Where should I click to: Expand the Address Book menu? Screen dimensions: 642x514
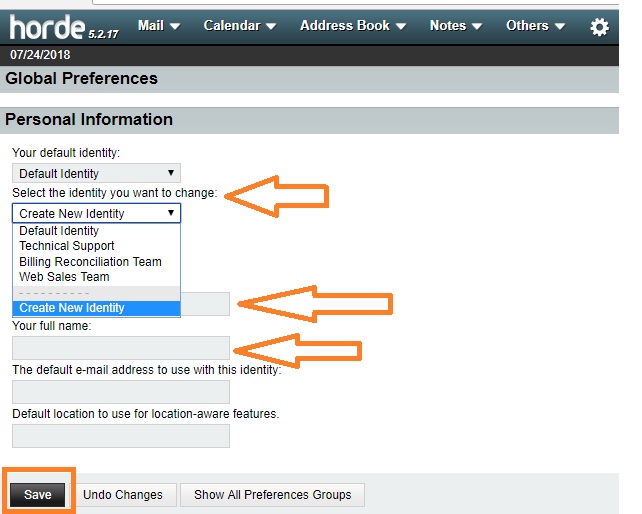pyautogui.click(x=353, y=25)
